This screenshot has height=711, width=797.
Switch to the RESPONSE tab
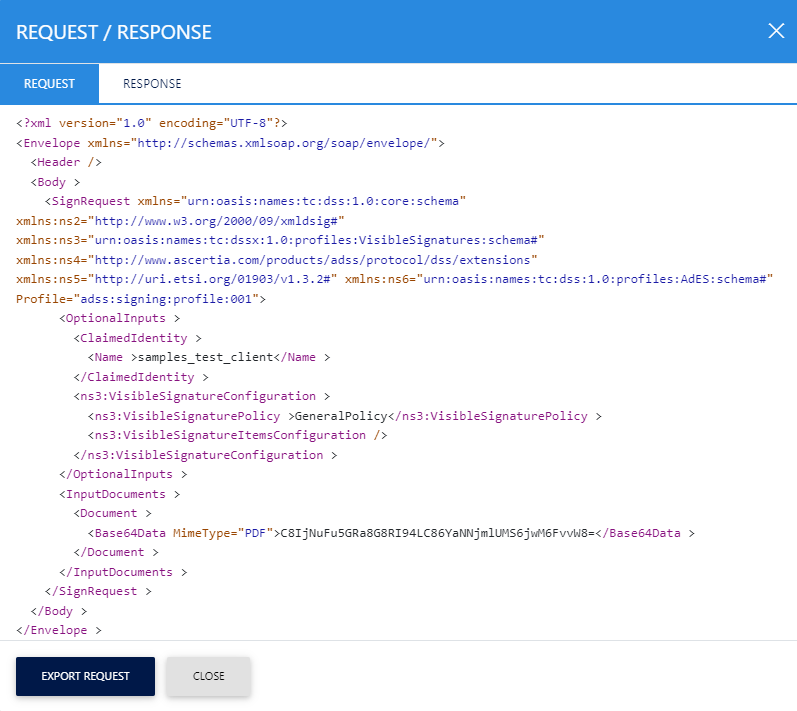pos(152,84)
